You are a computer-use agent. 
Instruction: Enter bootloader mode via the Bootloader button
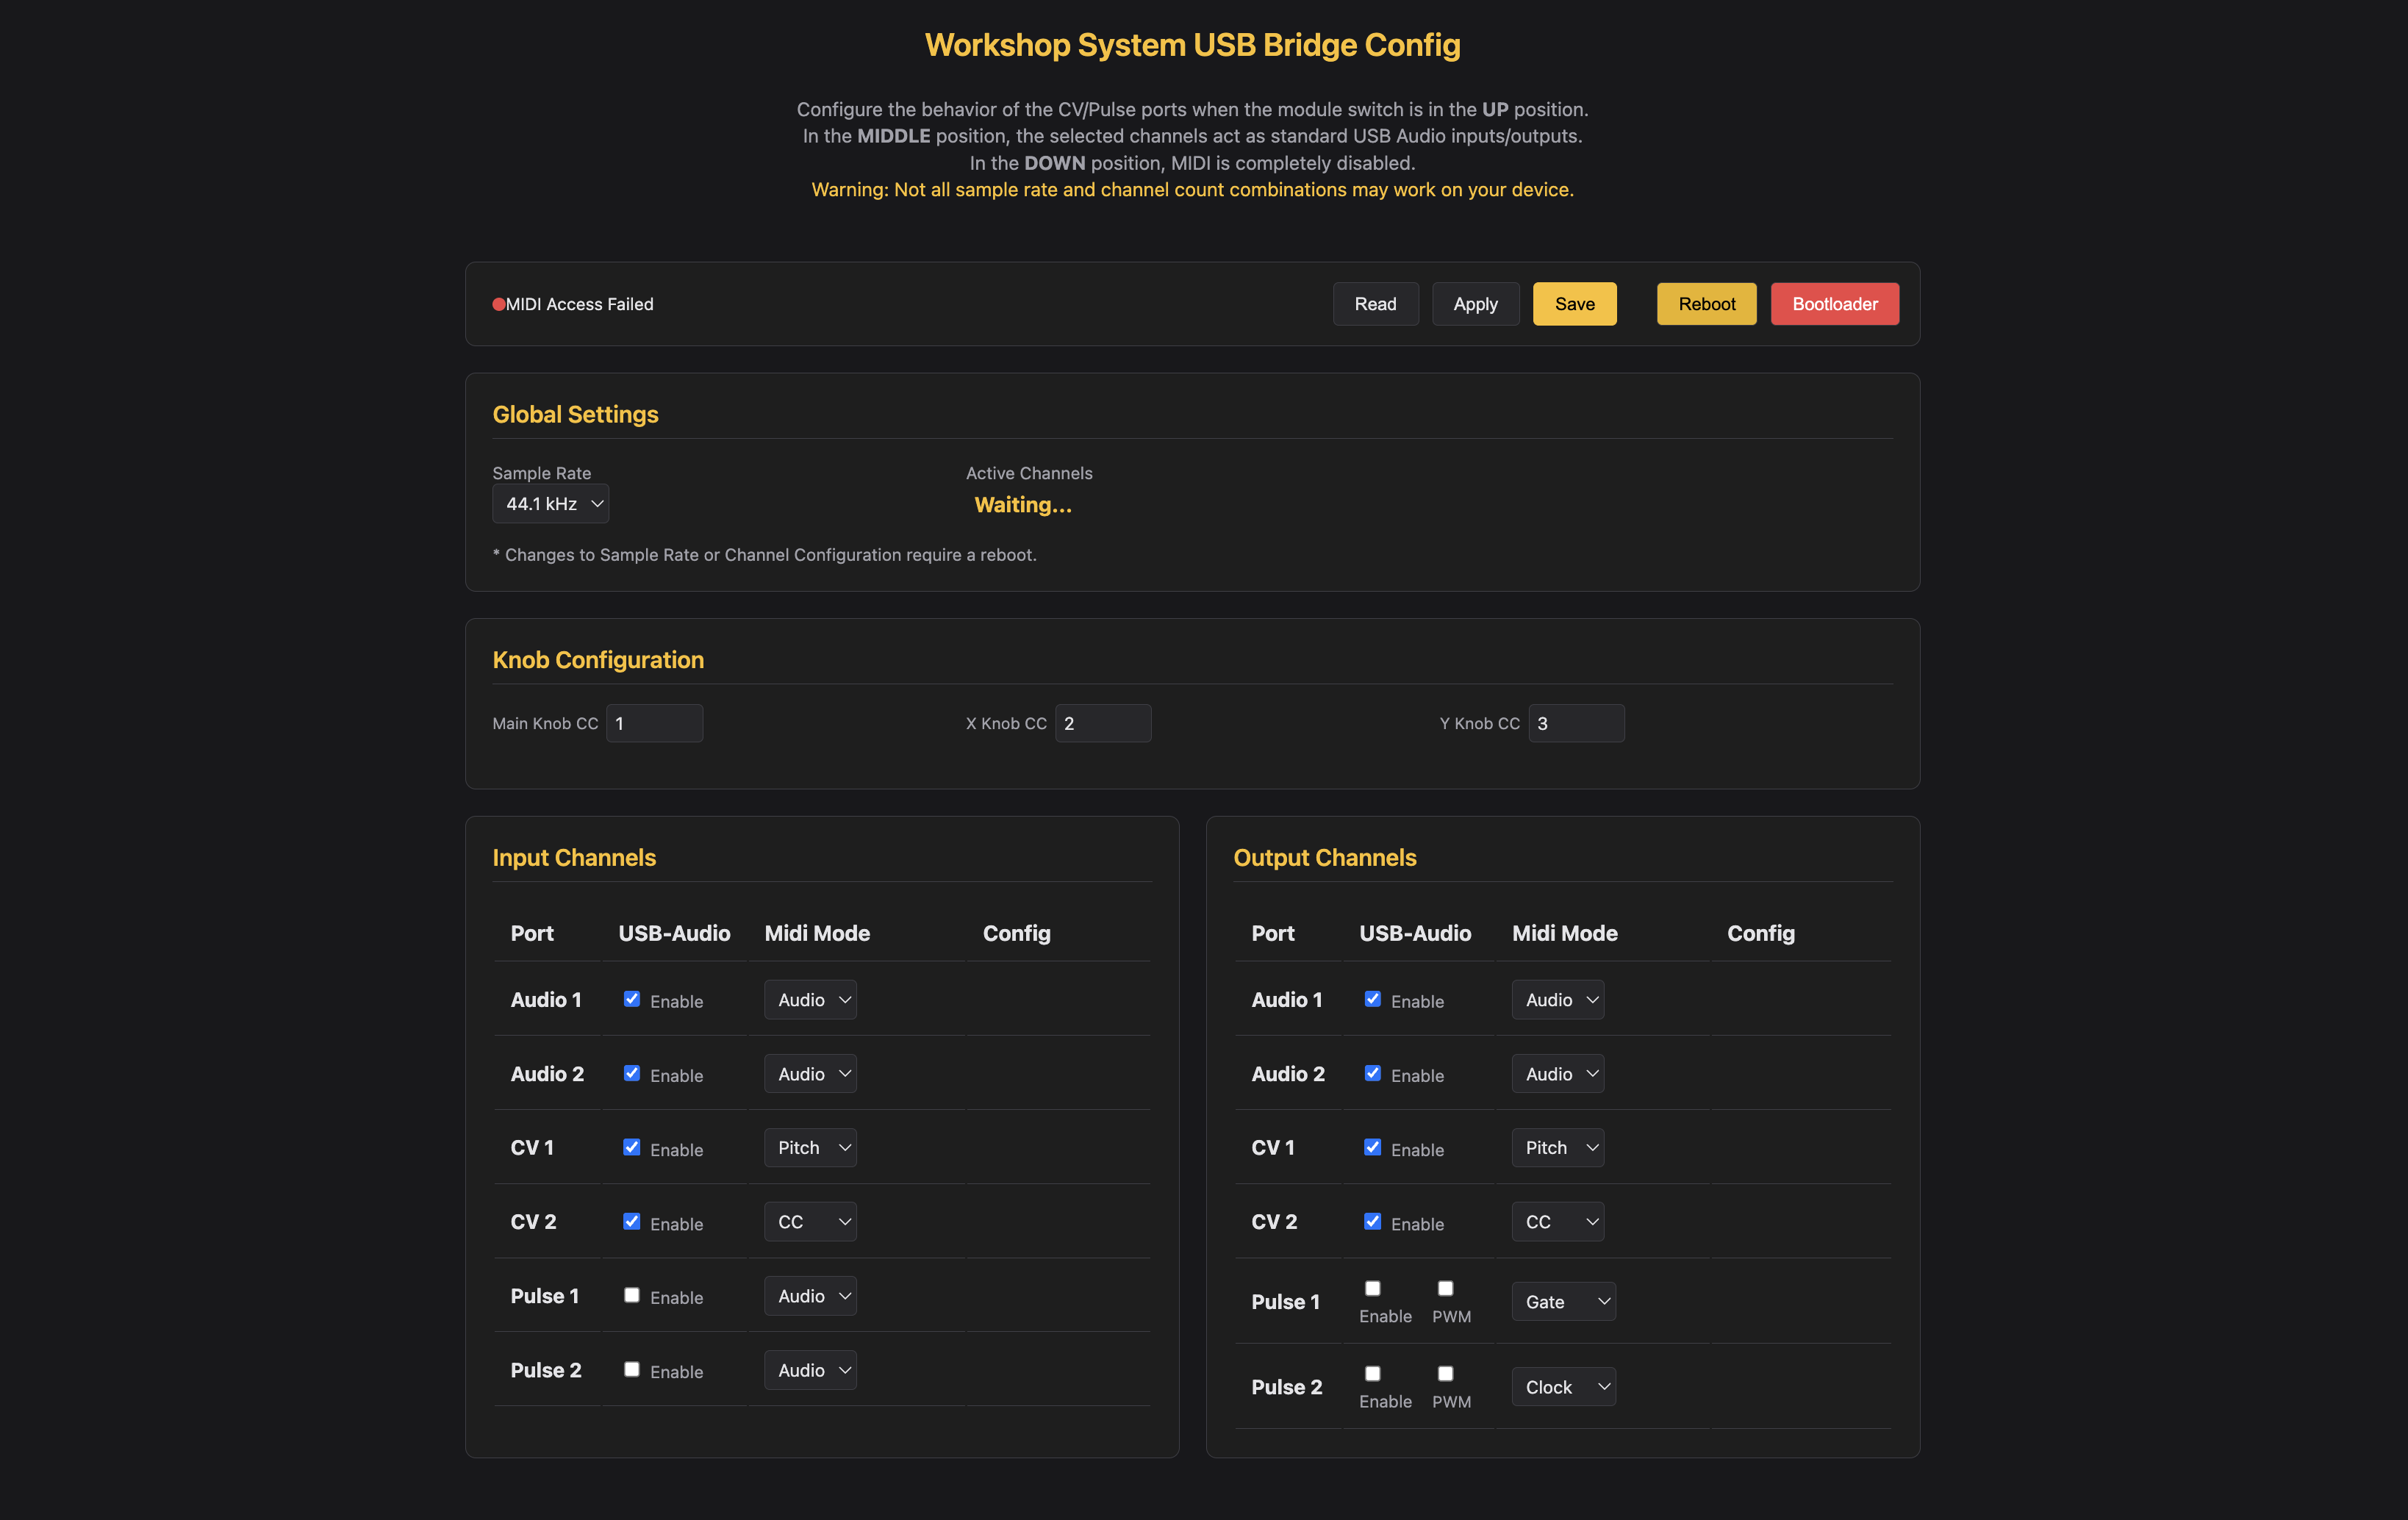(1834, 304)
